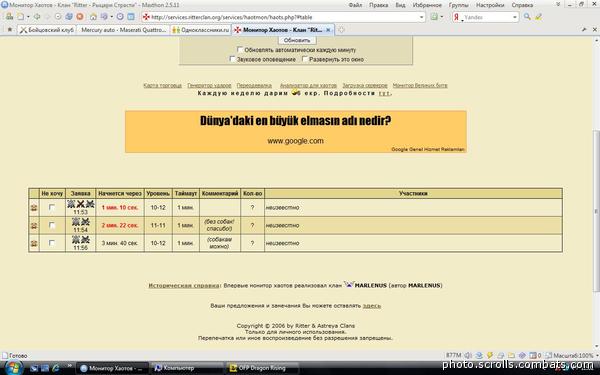Click the row icon left of the 11:53 entry
600x375 pixels.
pyautogui.click(x=34, y=207)
